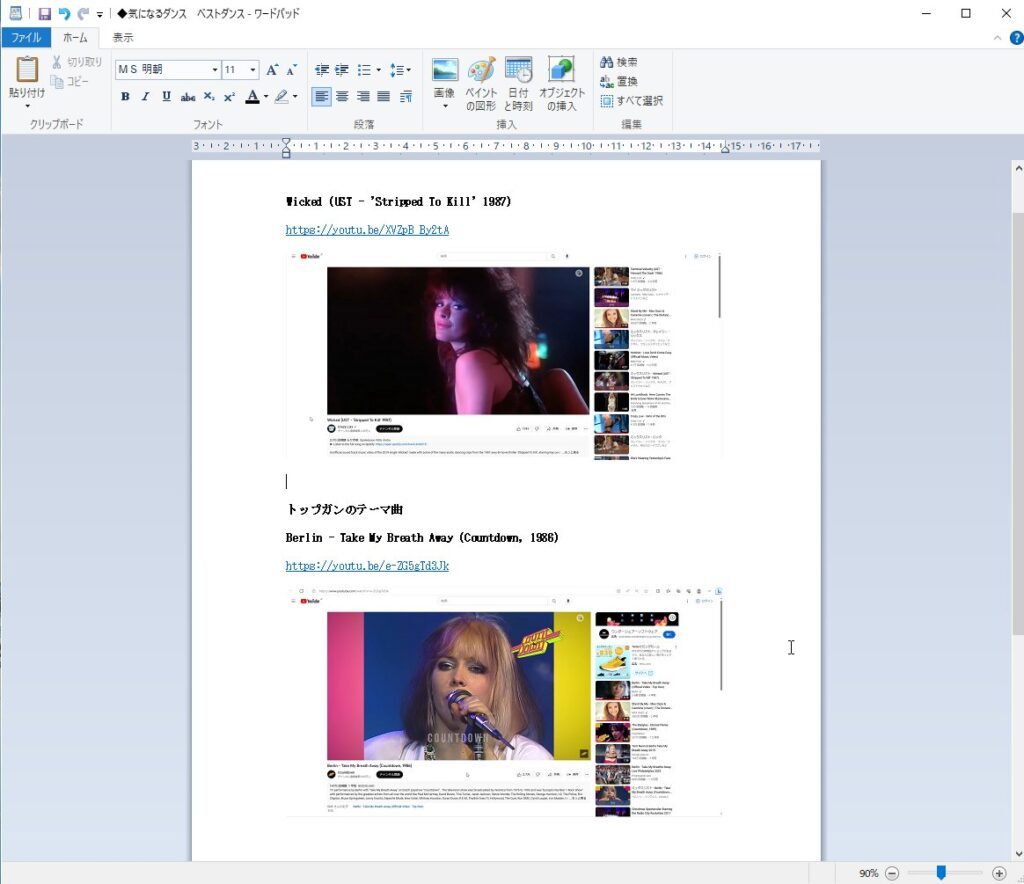Switch to the 表示 ribbon tab
Viewport: 1024px width, 884px height.
tap(123, 37)
